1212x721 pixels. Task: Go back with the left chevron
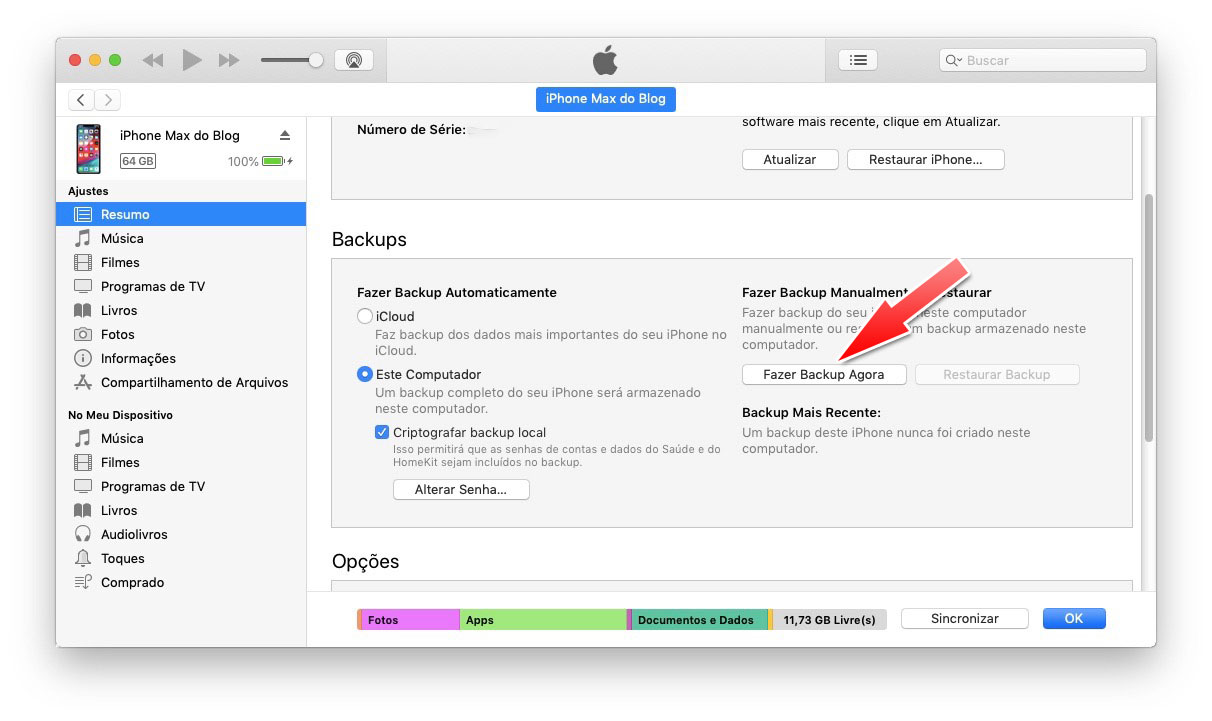(x=81, y=99)
